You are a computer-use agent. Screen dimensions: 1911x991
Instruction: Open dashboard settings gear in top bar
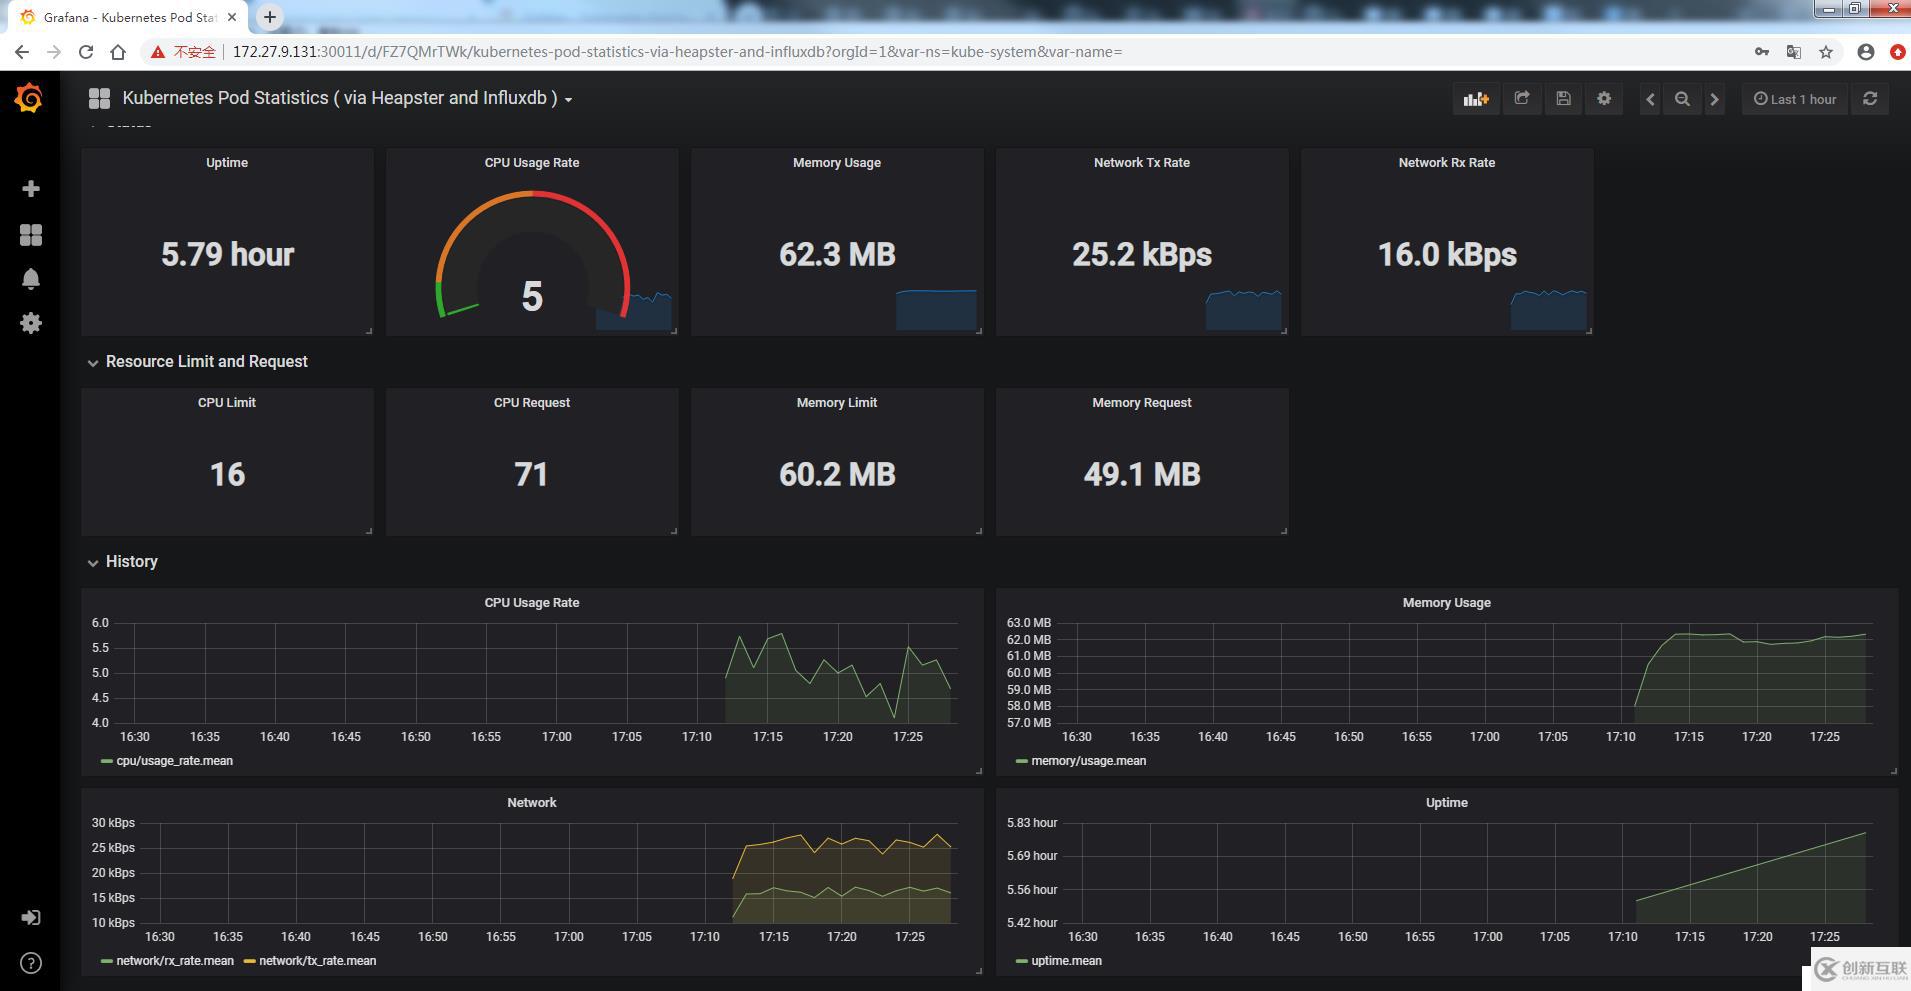[x=1604, y=99]
